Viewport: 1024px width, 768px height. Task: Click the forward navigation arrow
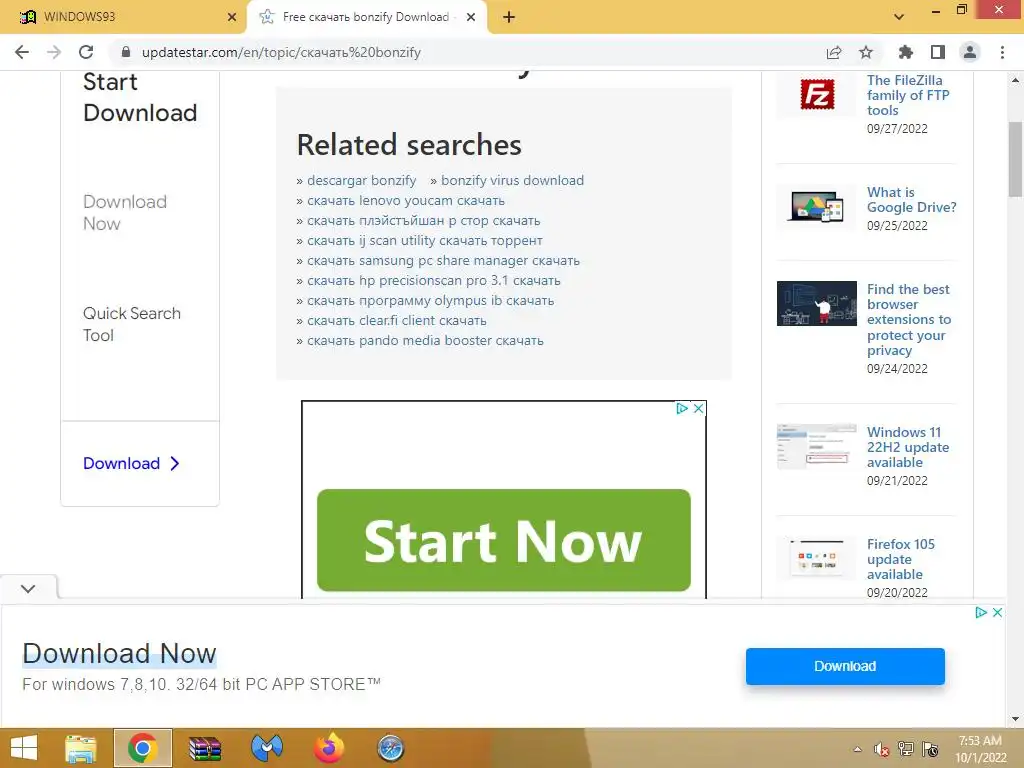[54, 52]
